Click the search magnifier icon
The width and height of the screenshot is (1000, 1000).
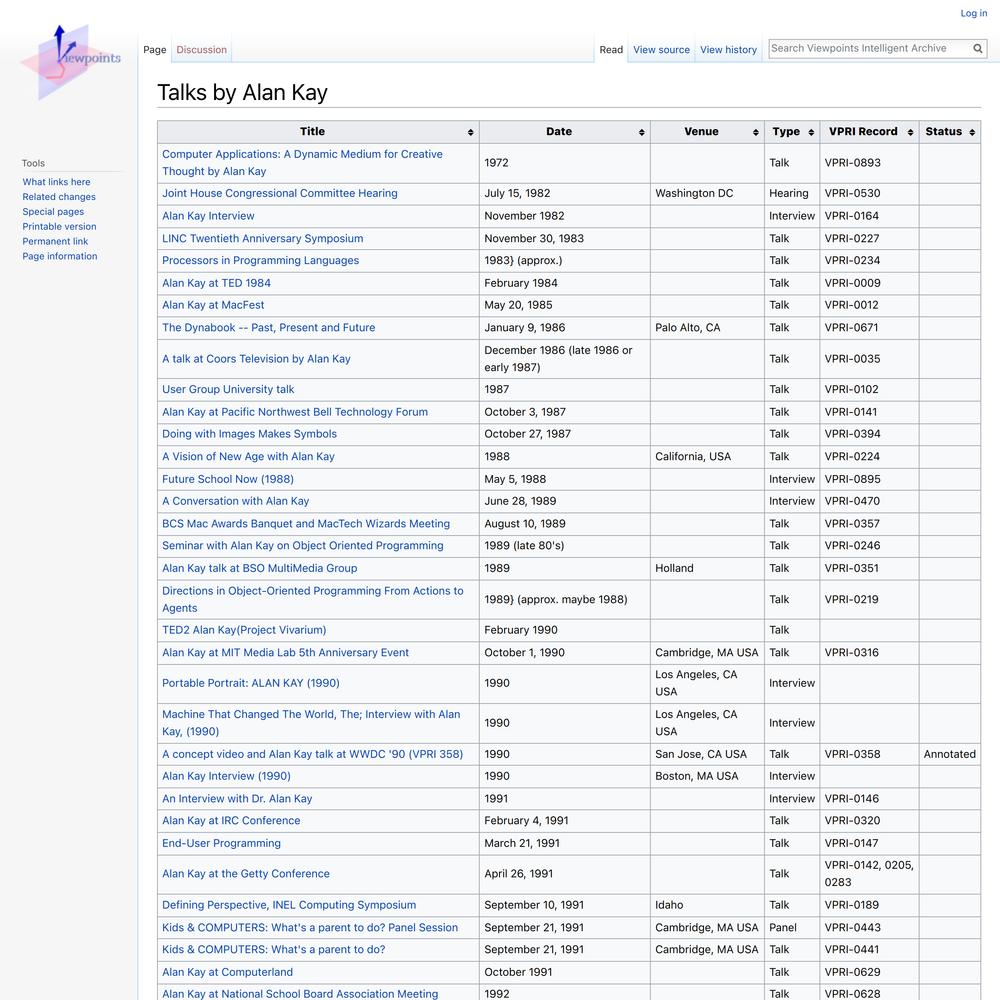pos(977,48)
